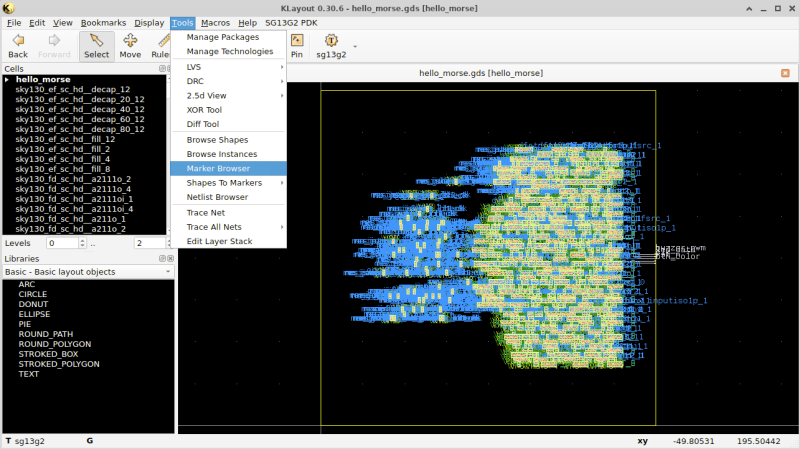Activate the Select tool

[96, 46]
